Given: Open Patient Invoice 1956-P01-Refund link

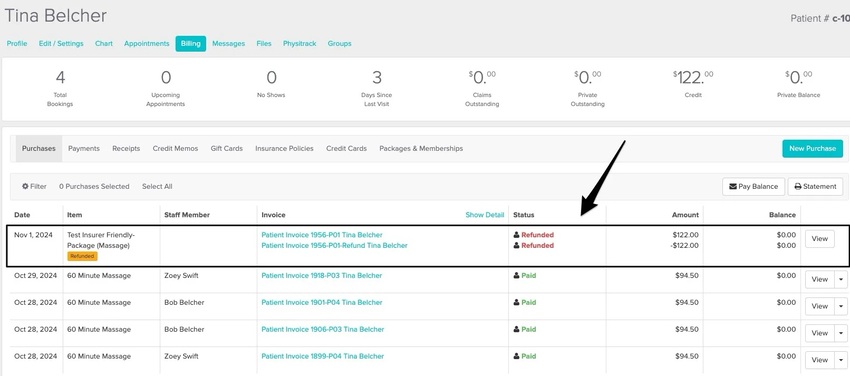Looking at the screenshot, I should (x=334, y=245).
